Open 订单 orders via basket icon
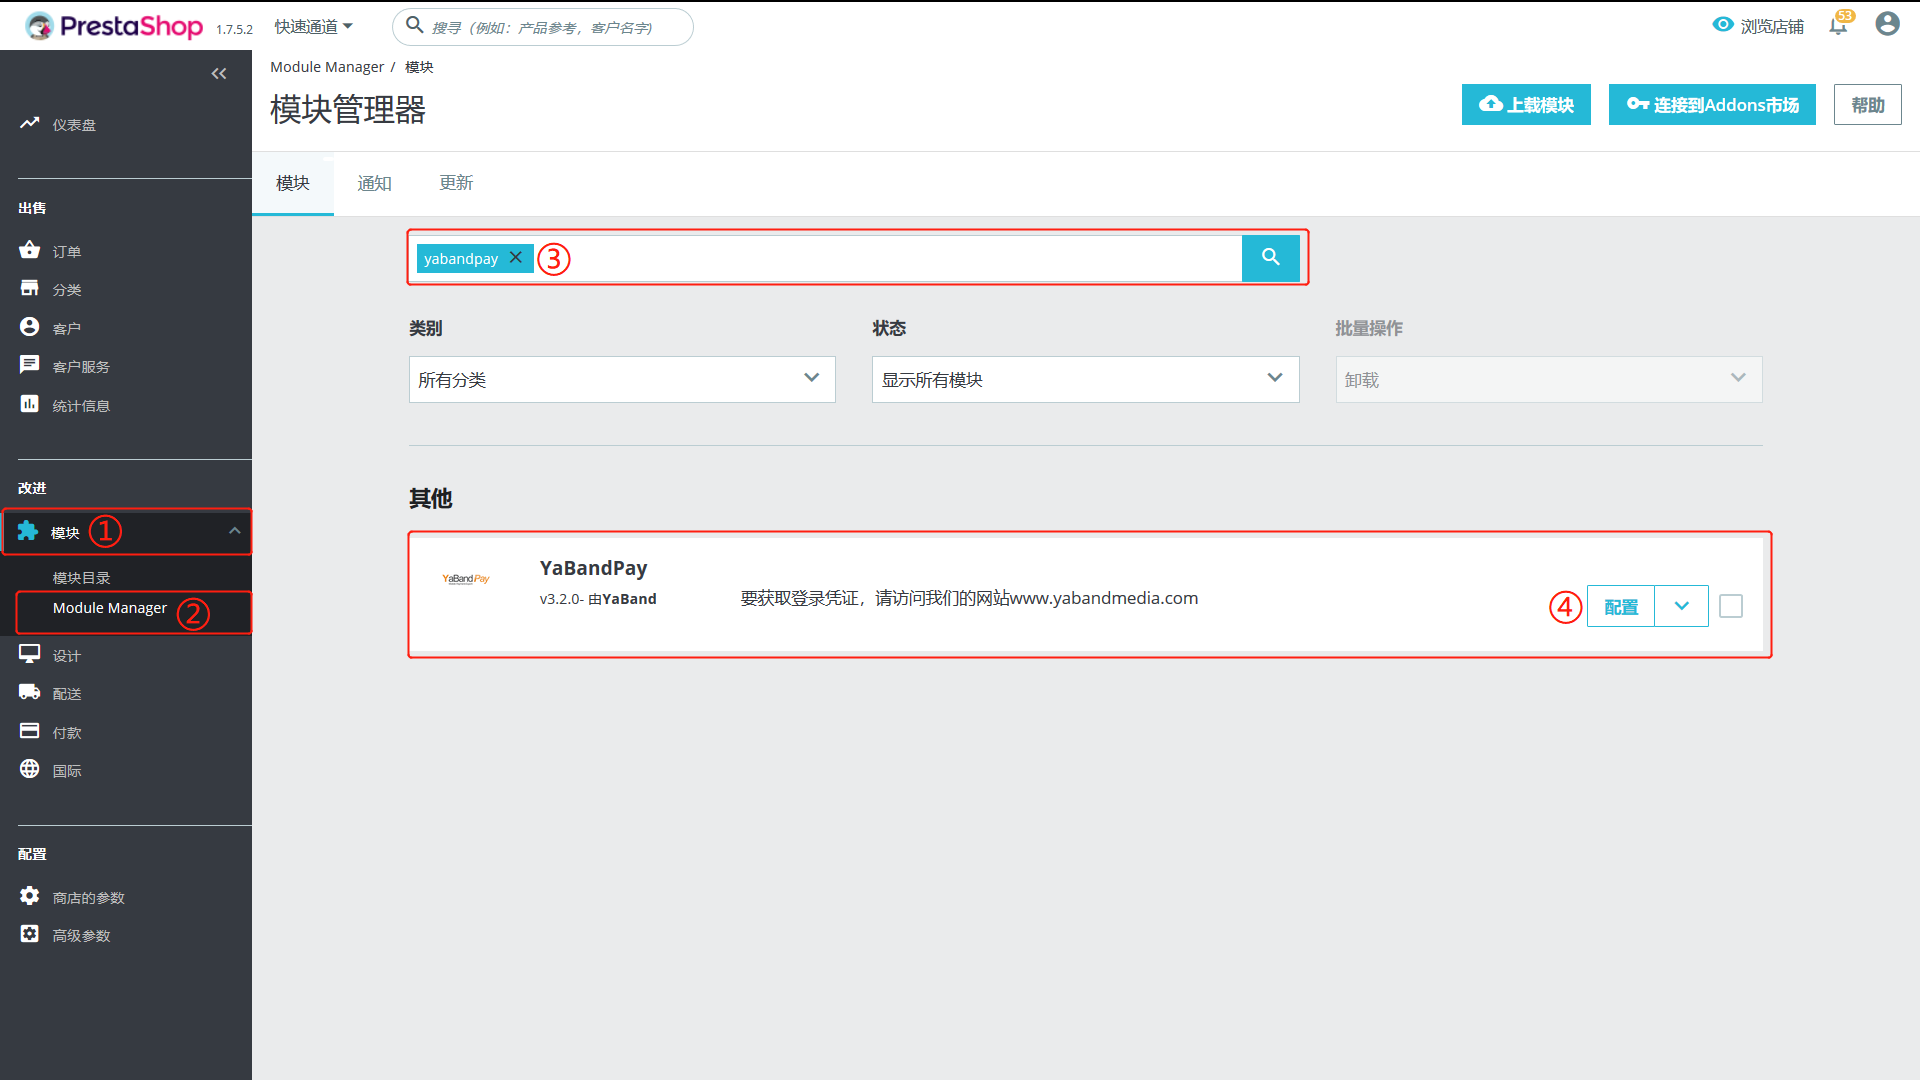Screen dimensions: 1920x1080 (x=30, y=250)
